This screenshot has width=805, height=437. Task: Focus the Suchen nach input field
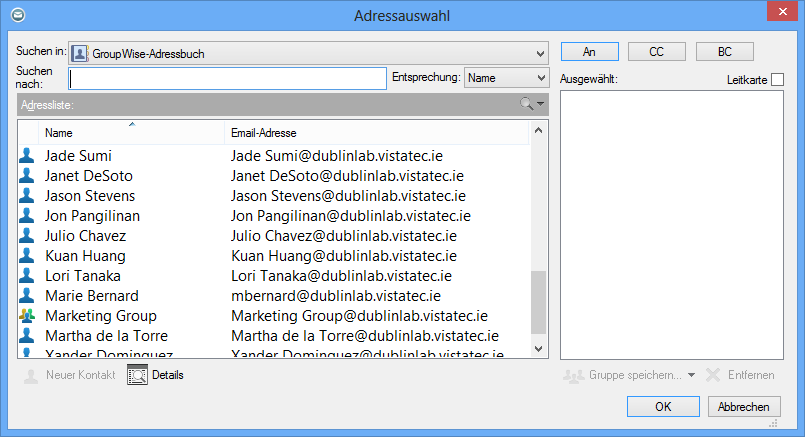point(227,79)
